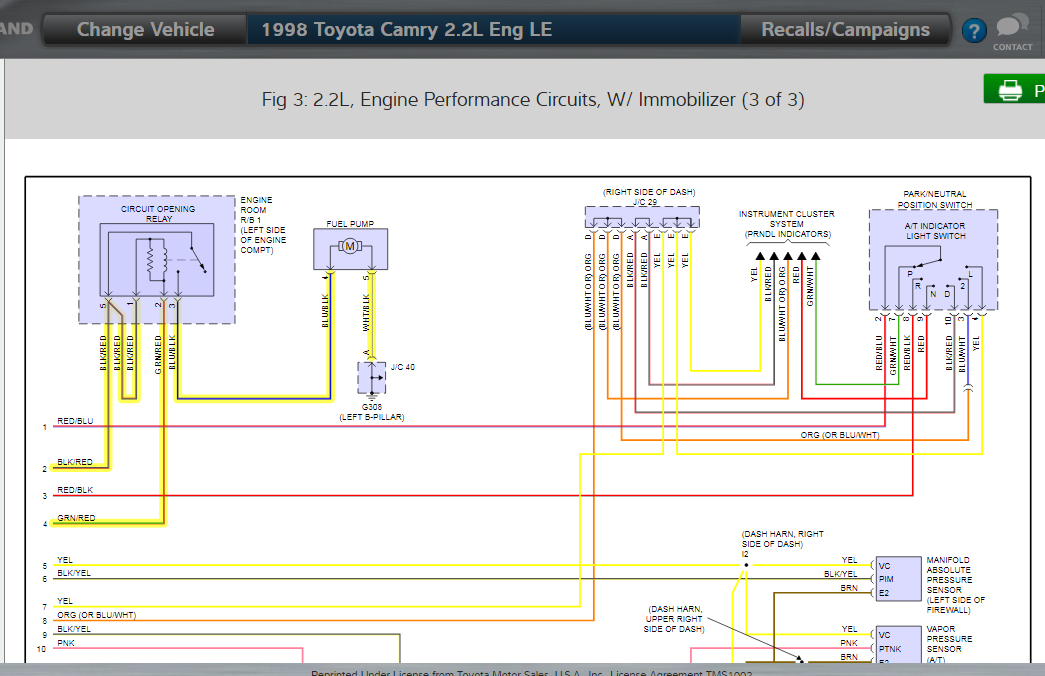1045x676 pixels.
Task: Click the figure title Fig 3 heading
Action: 532,100
